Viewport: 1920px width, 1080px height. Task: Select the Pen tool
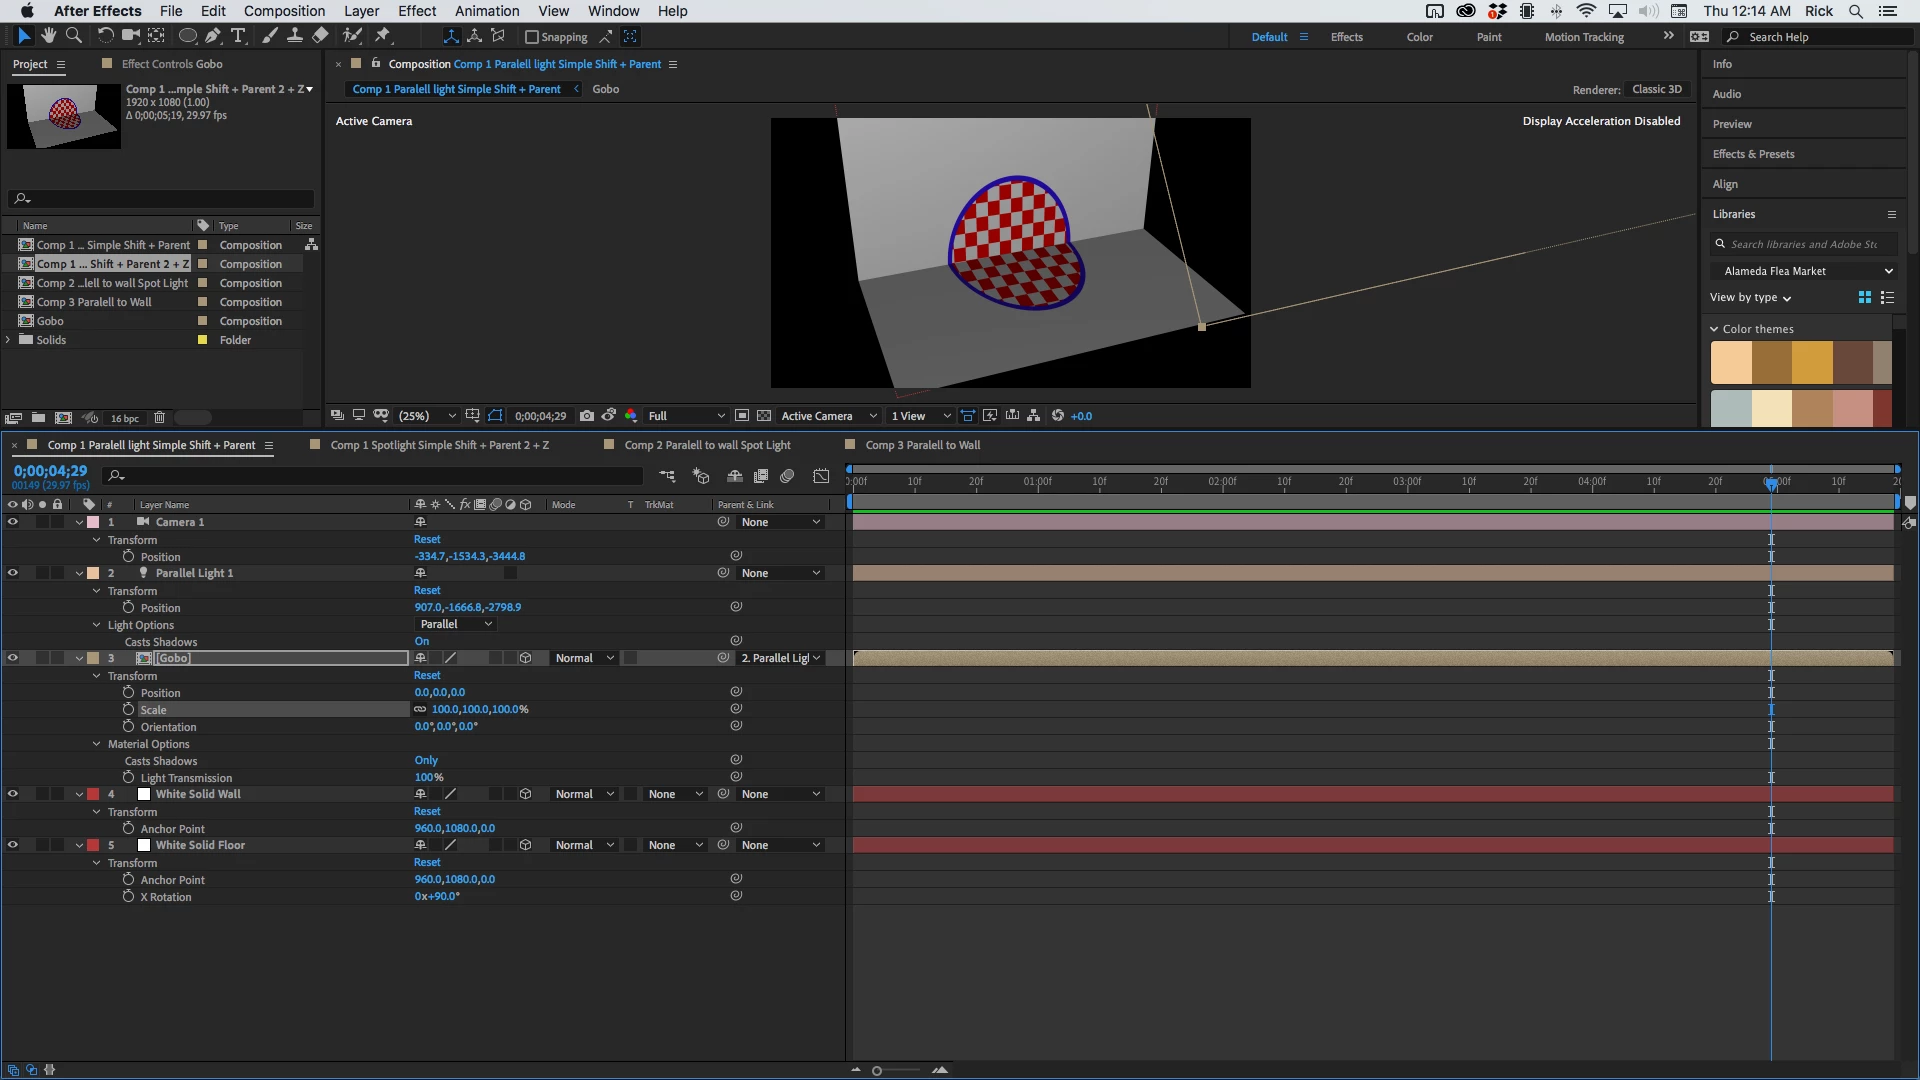(x=213, y=36)
